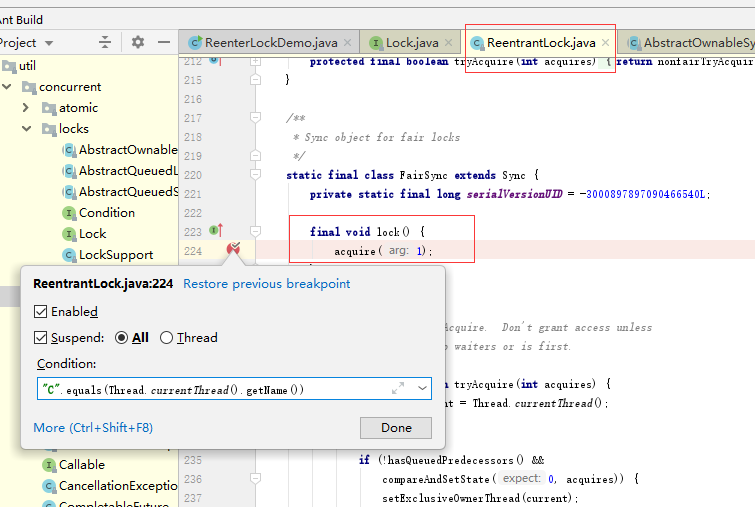Fold the lock method at line 223
755x507 pixels.
pyautogui.click(x=256, y=232)
